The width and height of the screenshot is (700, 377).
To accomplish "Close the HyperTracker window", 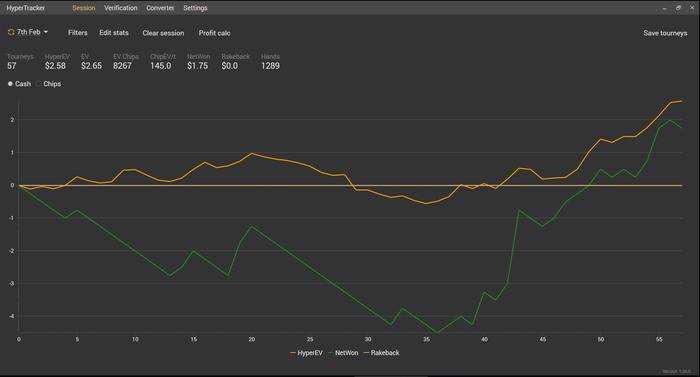I will point(692,8).
